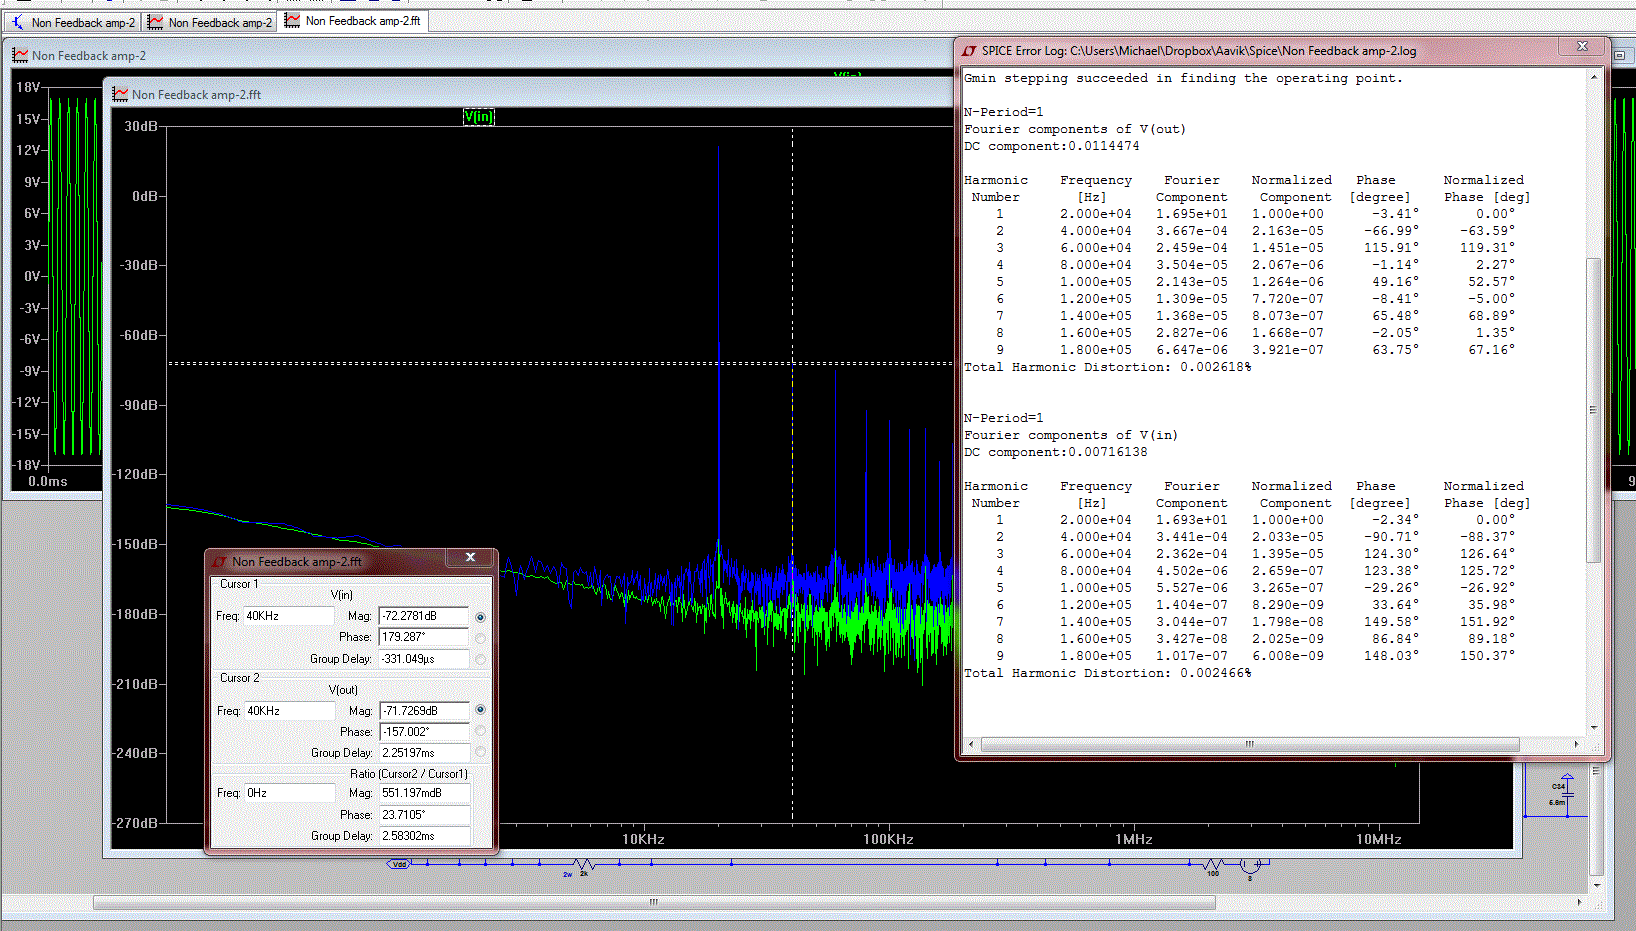The image size is (1636, 931).
Task: Click the schematic window scroll-right arrow
Action: tap(1579, 902)
